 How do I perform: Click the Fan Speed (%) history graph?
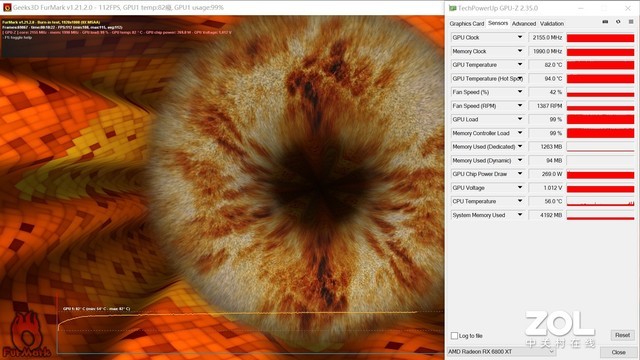tap(600, 92)
